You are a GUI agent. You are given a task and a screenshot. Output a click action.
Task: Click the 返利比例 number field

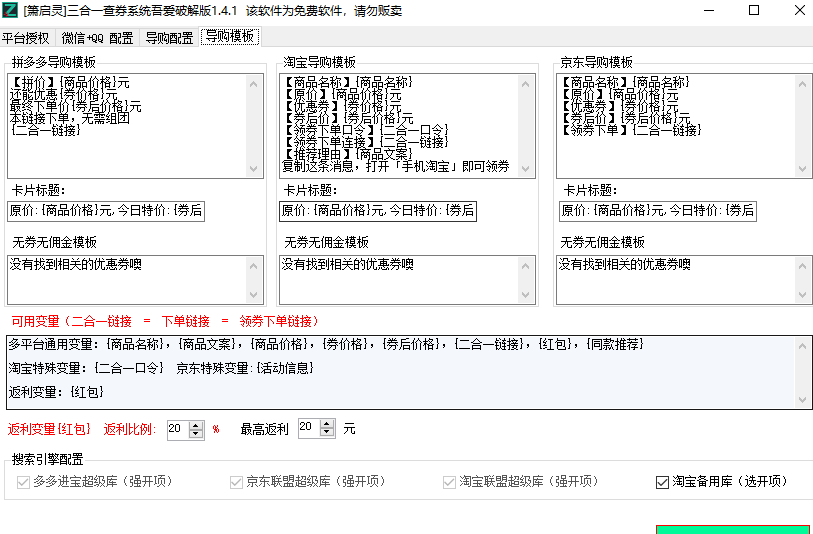pyautogui.click(x=178, y=430)
